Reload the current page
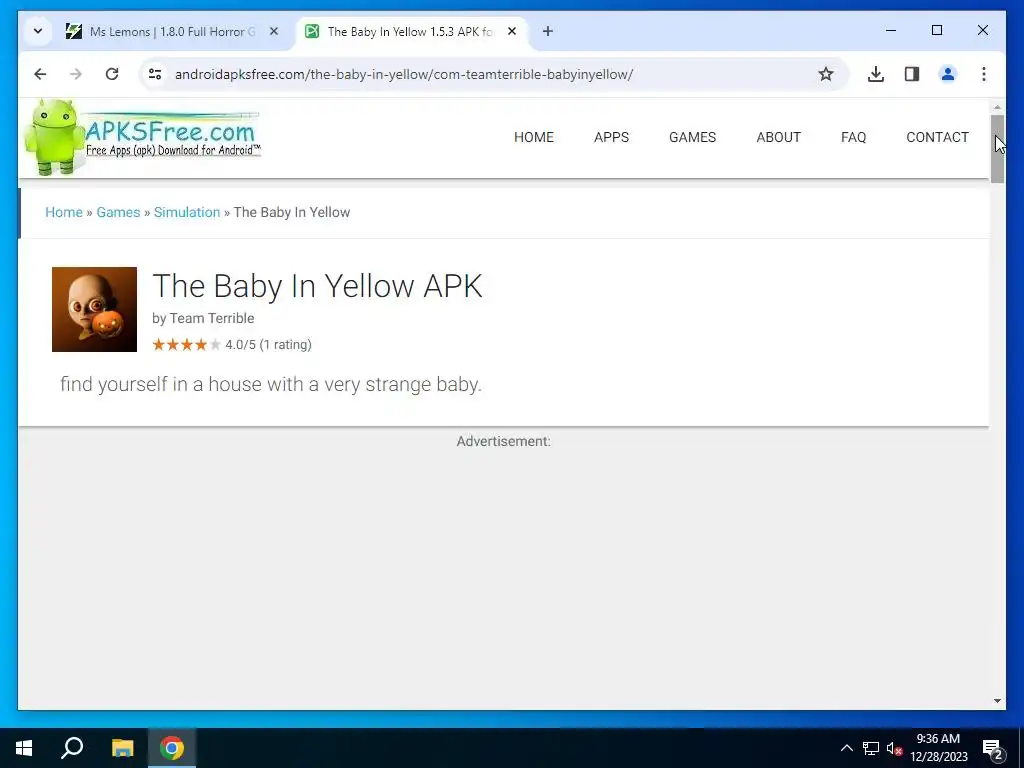 (x=112, y=74)
